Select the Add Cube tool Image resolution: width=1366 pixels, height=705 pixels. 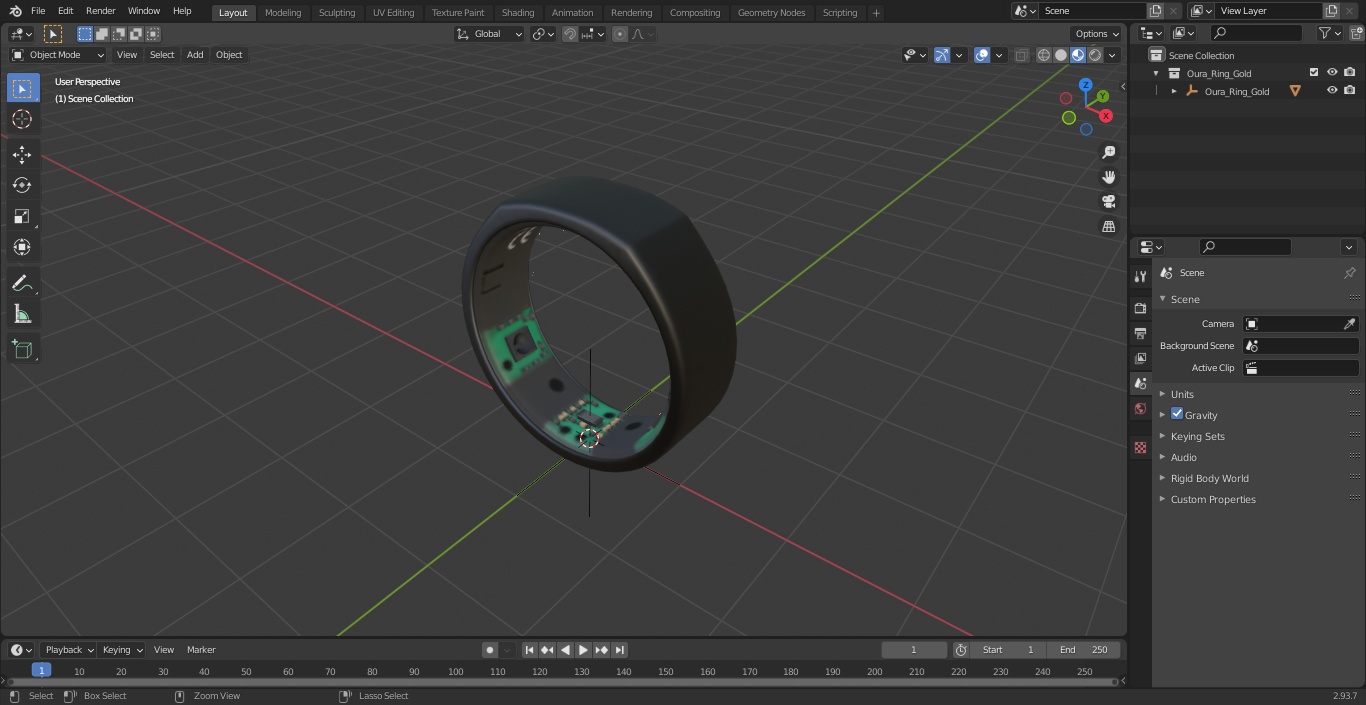(x=22, y=349)
